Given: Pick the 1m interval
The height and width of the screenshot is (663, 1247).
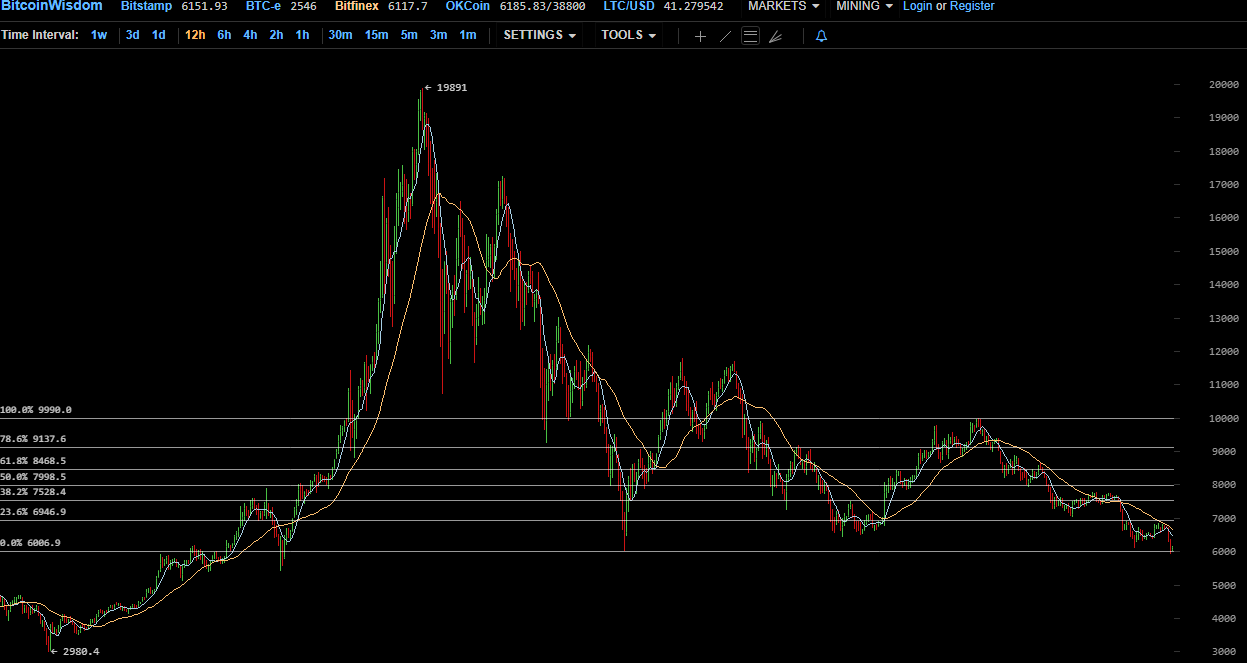Looking at the screenshot, I should click(467, 35).
